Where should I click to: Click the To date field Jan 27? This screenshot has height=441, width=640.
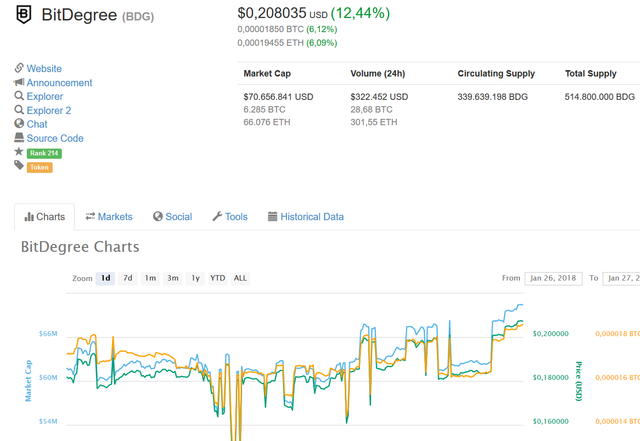pyautogui.click(x=621, y=278)
